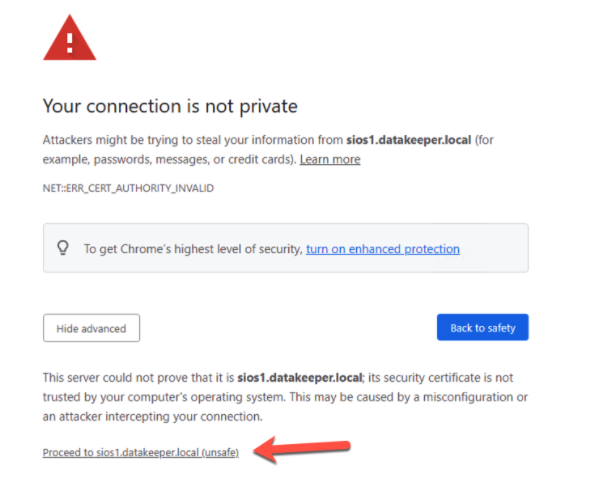The width and height of the screenshot is (606, 478).
Task: Click the red warning triangle icon
Action: [69, 38]
